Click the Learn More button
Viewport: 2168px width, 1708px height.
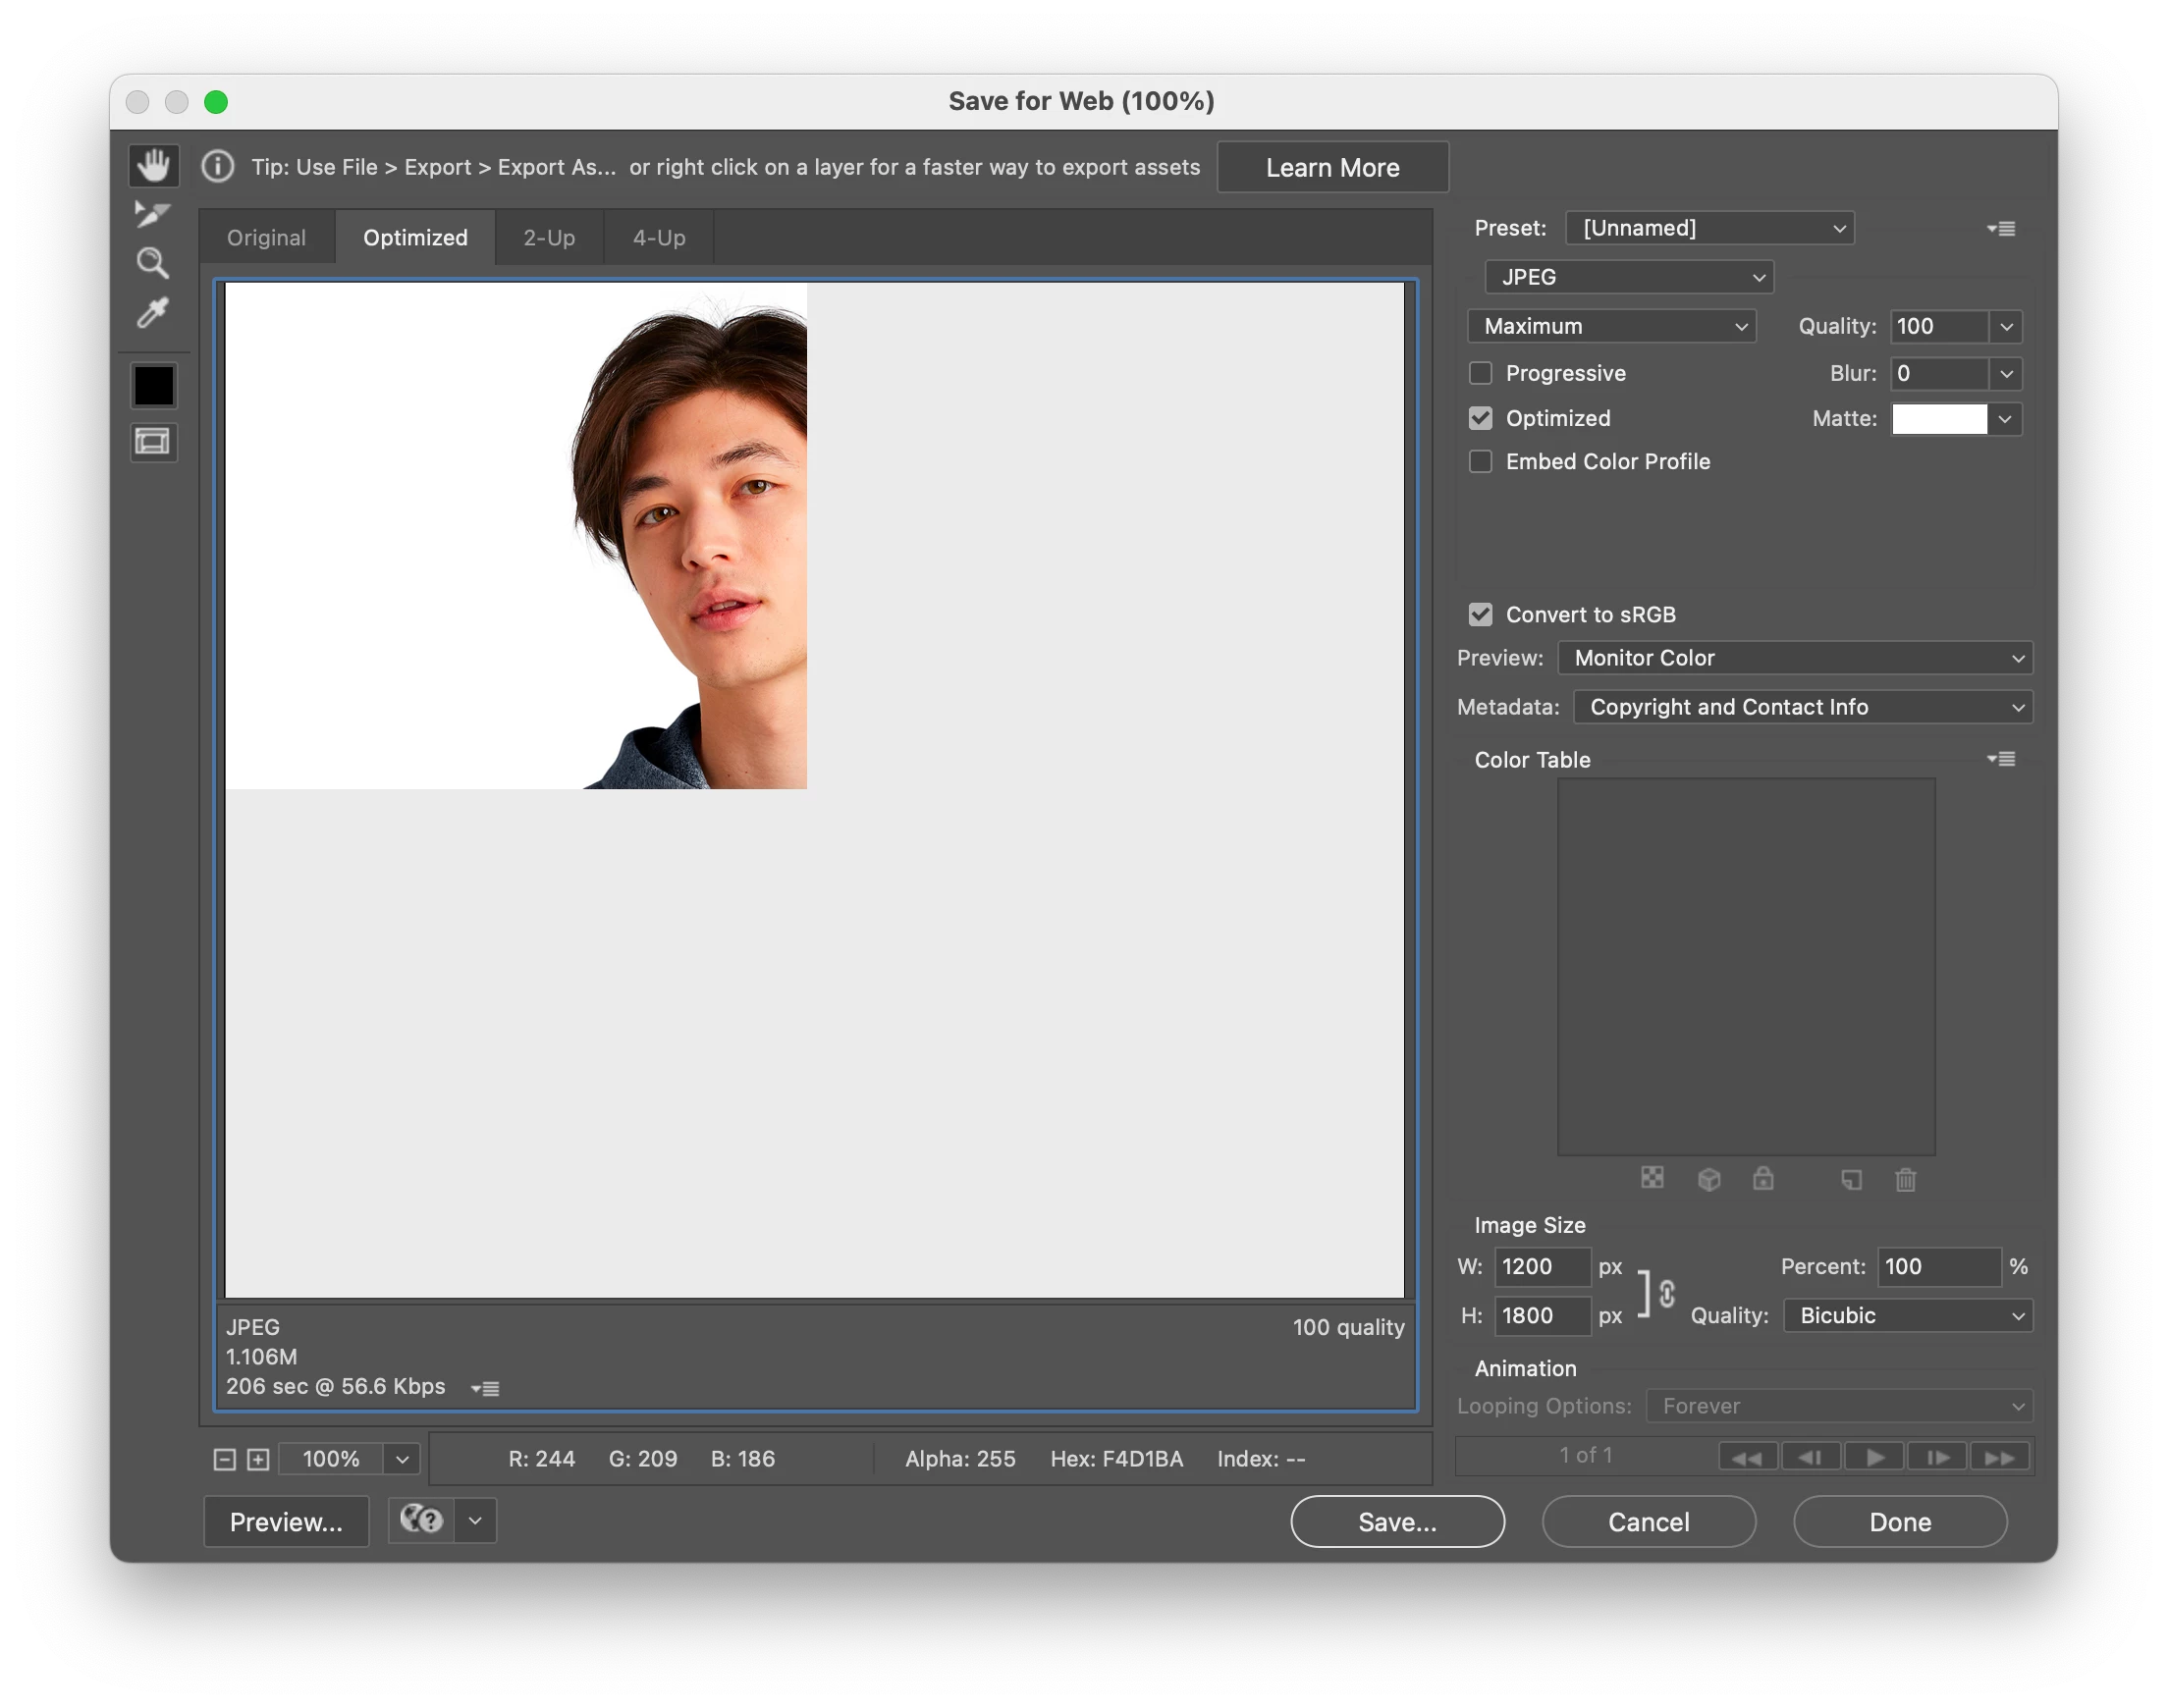tap(1332, 167)
